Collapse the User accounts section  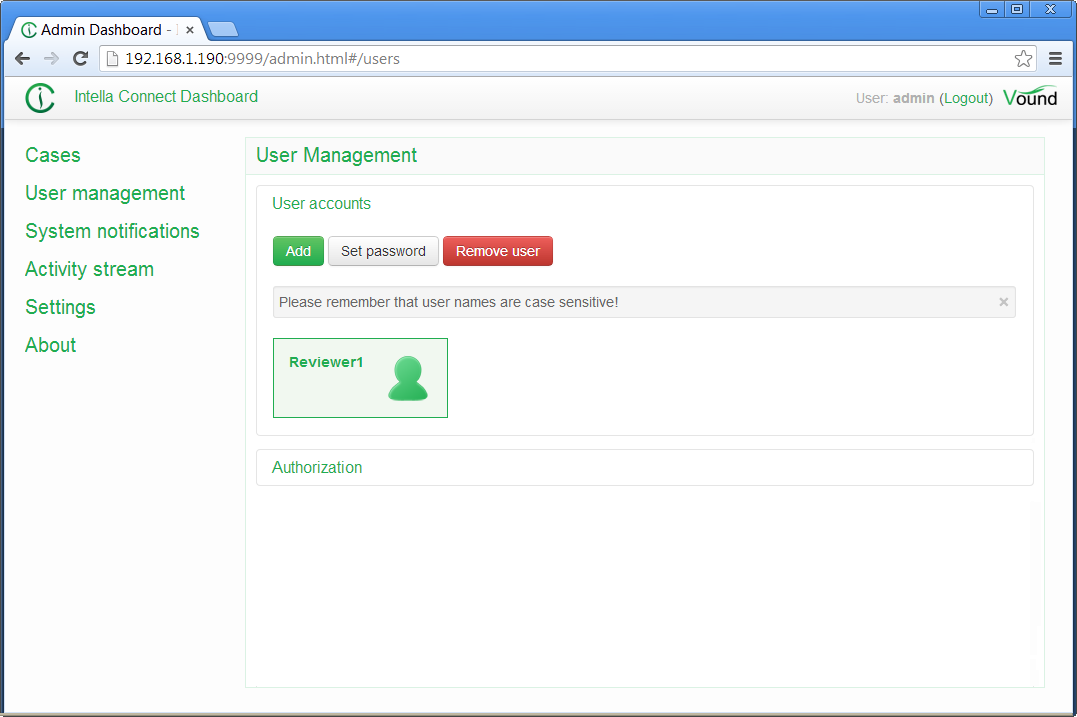321,203
